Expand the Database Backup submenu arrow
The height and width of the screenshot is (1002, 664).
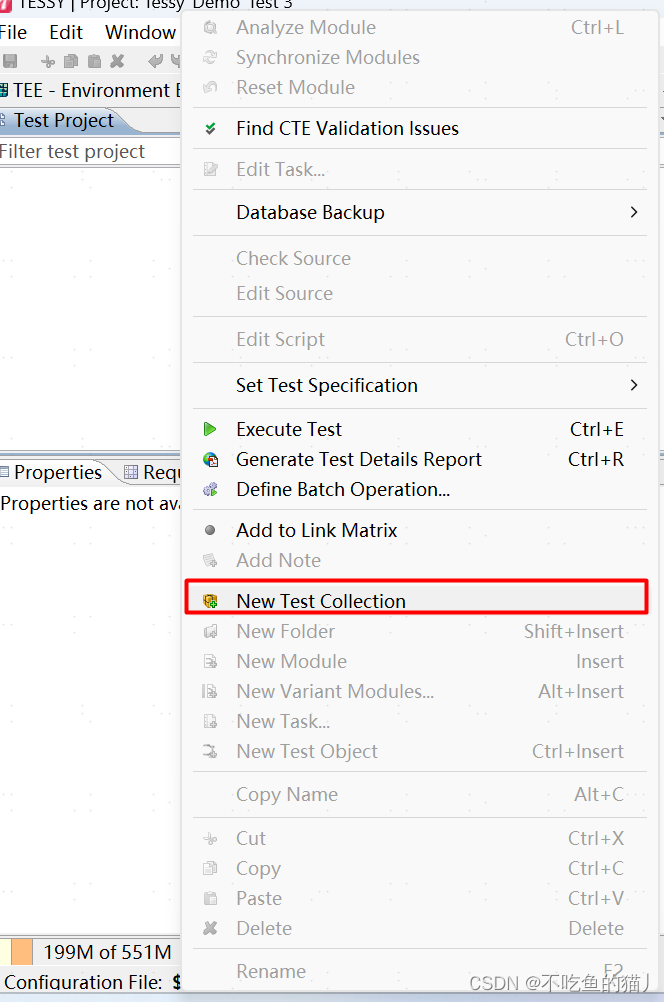(x=633, y=212)
